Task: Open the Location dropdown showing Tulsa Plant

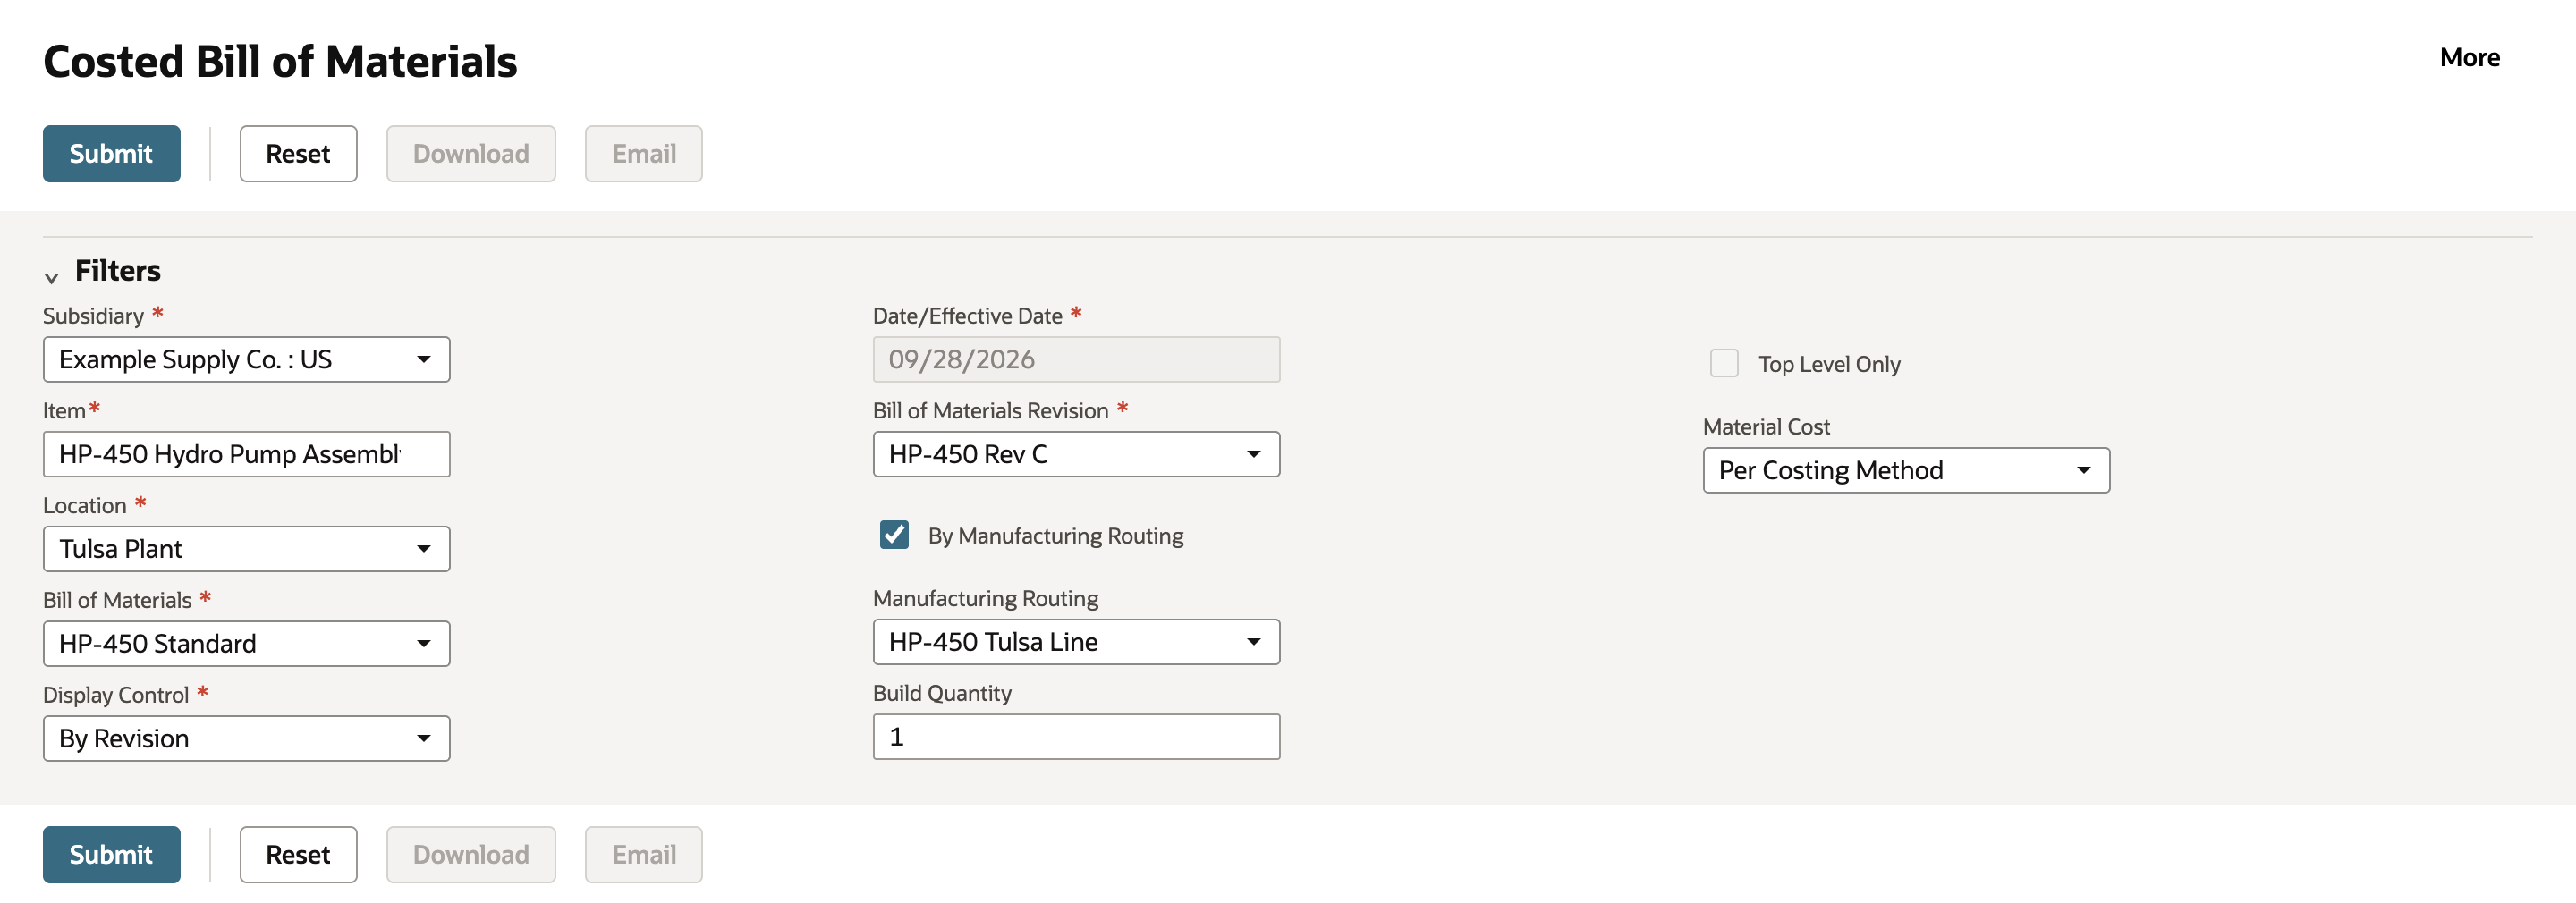Action: pyautogui.click(x=246, y=549)
